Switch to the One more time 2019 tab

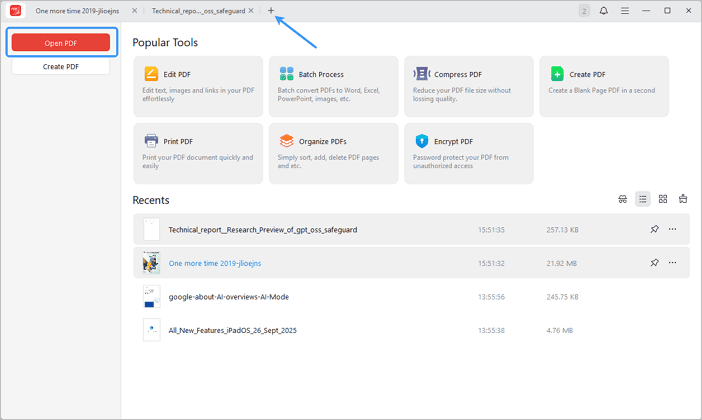click(76, 10)
